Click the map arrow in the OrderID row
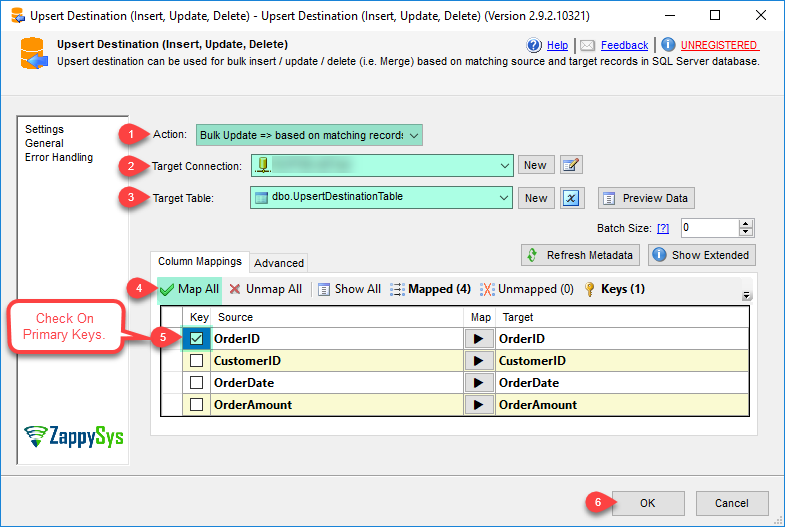785x527 pixels. point(479,339)
